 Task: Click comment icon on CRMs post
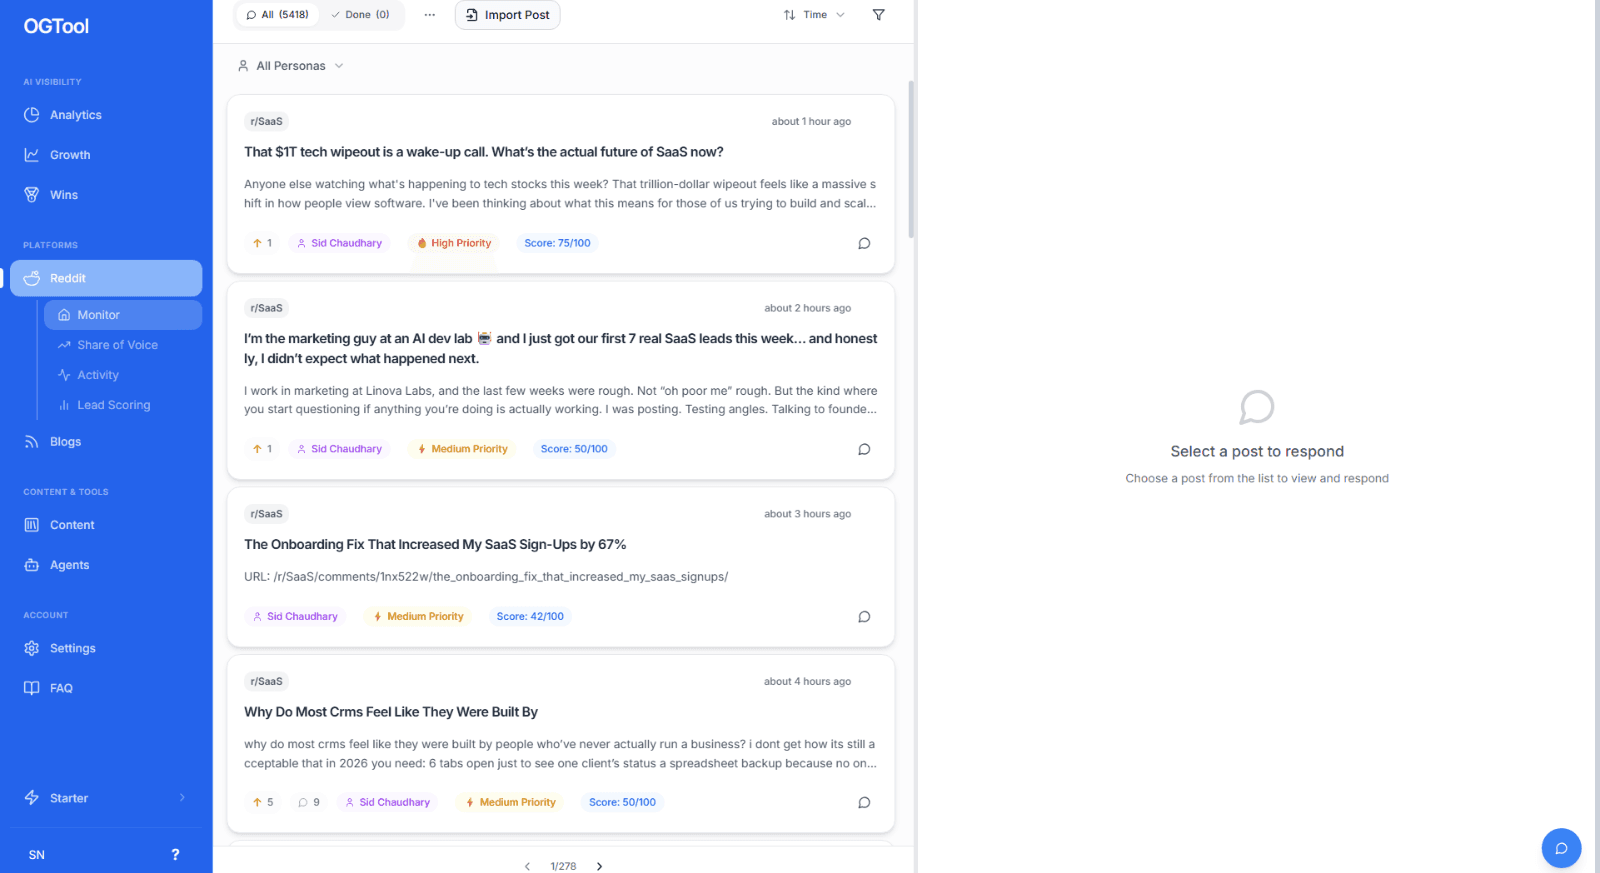coord(864,802)
